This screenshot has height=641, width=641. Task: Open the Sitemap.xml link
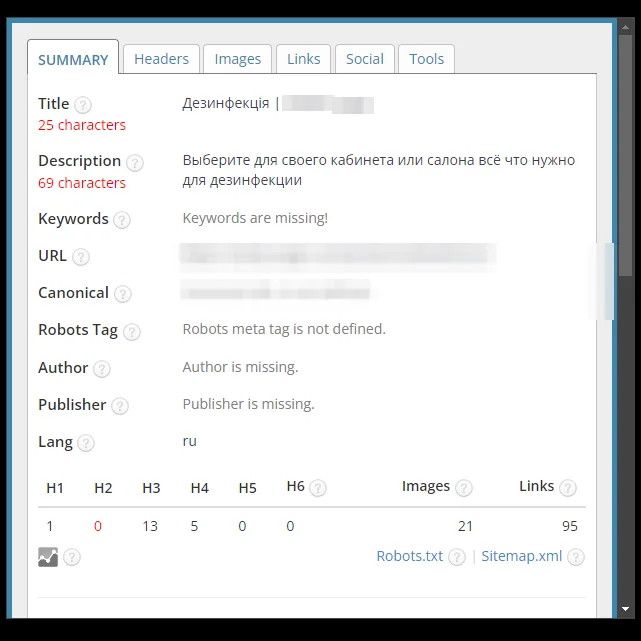(522, 556)
